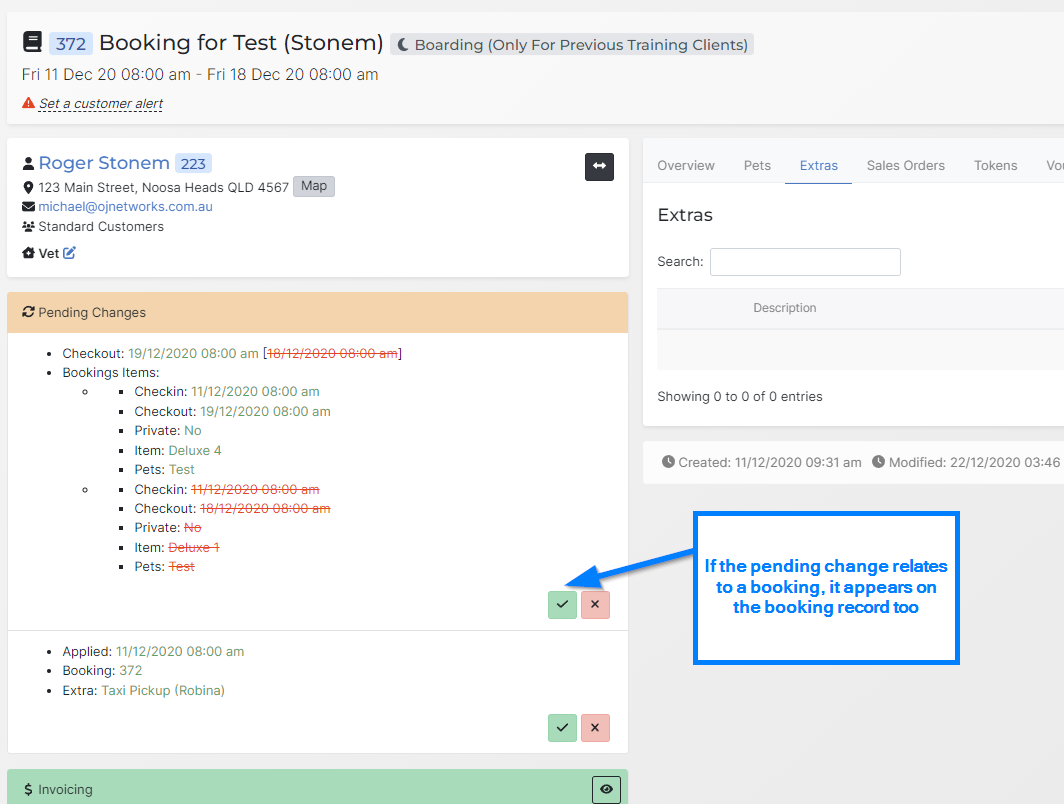Switch to the Pets tab
The image size is (1064, 804).
[x=757, y=166]
